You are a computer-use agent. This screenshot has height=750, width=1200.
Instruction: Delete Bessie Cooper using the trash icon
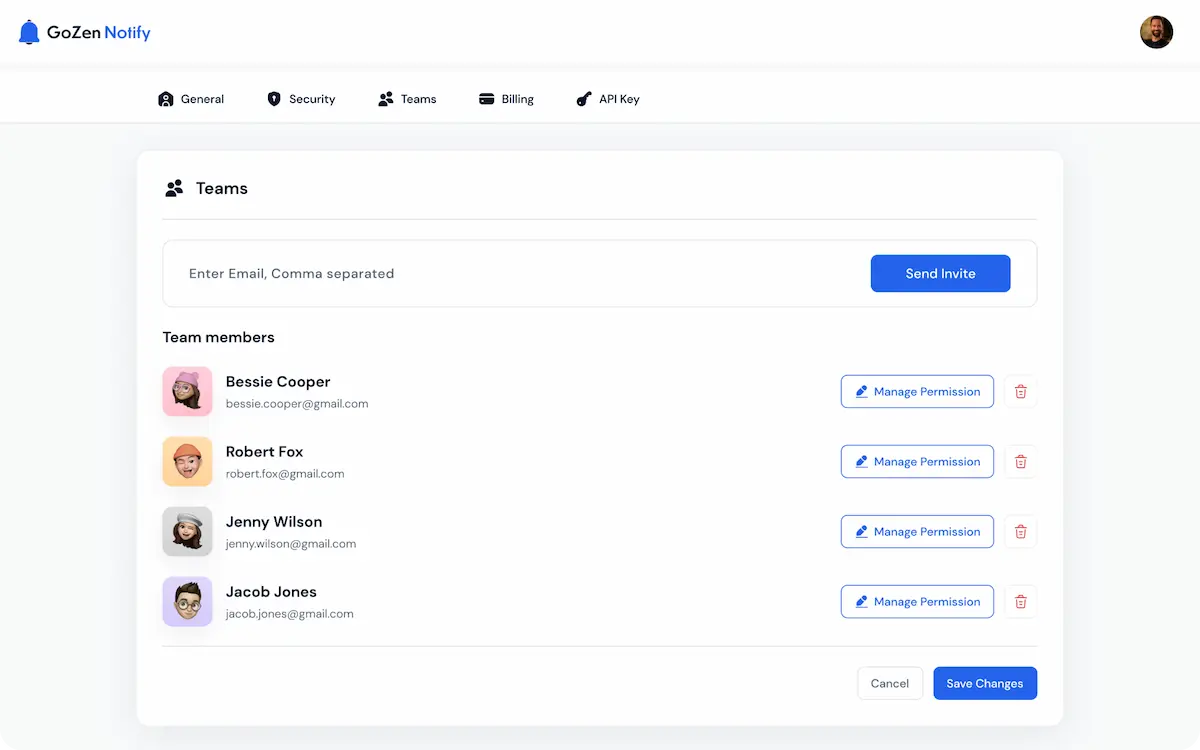(x=1020, y=391)
